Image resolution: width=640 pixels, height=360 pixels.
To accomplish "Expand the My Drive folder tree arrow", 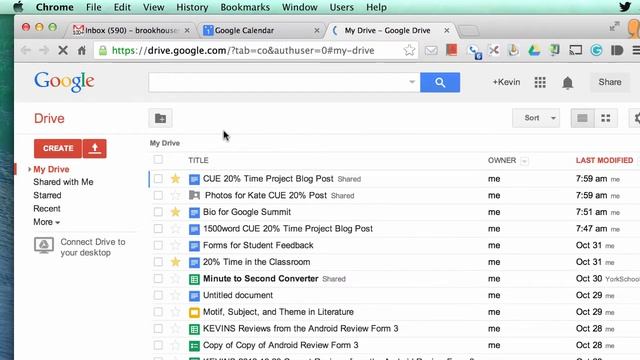I will [x=29, y=169].
